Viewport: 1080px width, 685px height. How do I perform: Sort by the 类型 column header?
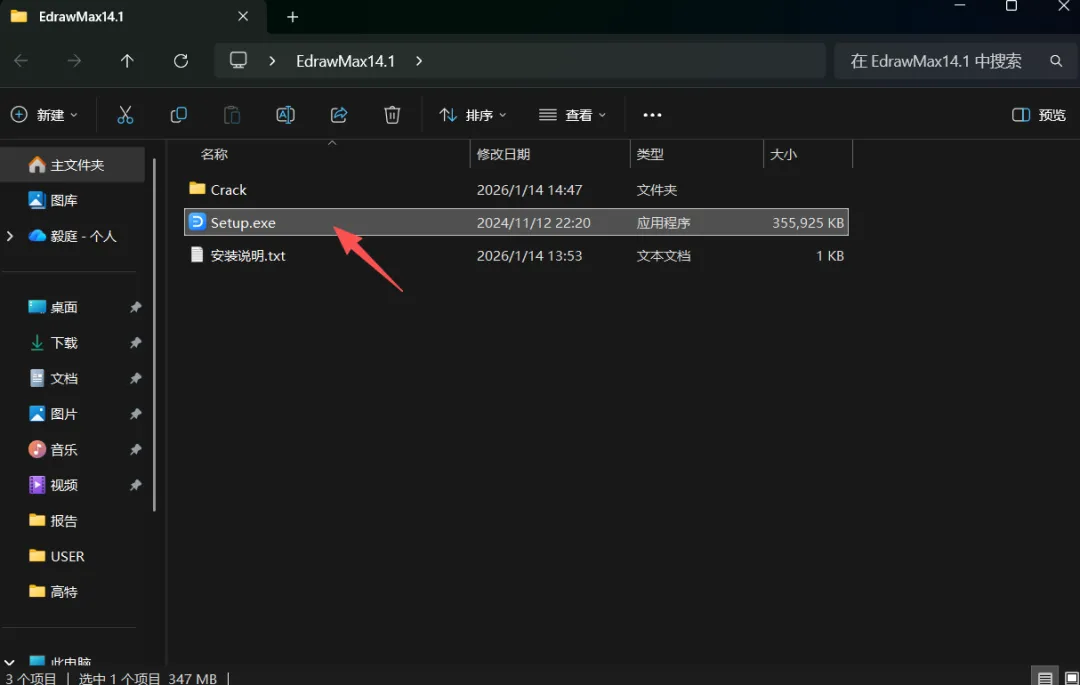[650, 154]
